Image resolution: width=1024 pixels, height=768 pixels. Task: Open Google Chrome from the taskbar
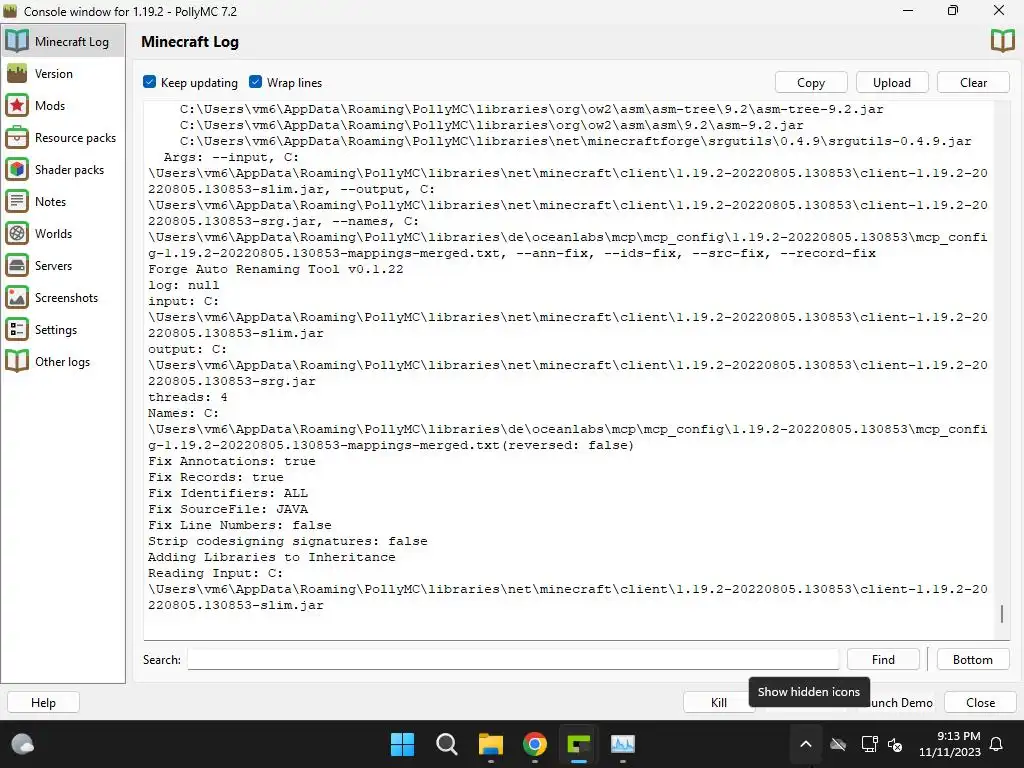(535, 744)
